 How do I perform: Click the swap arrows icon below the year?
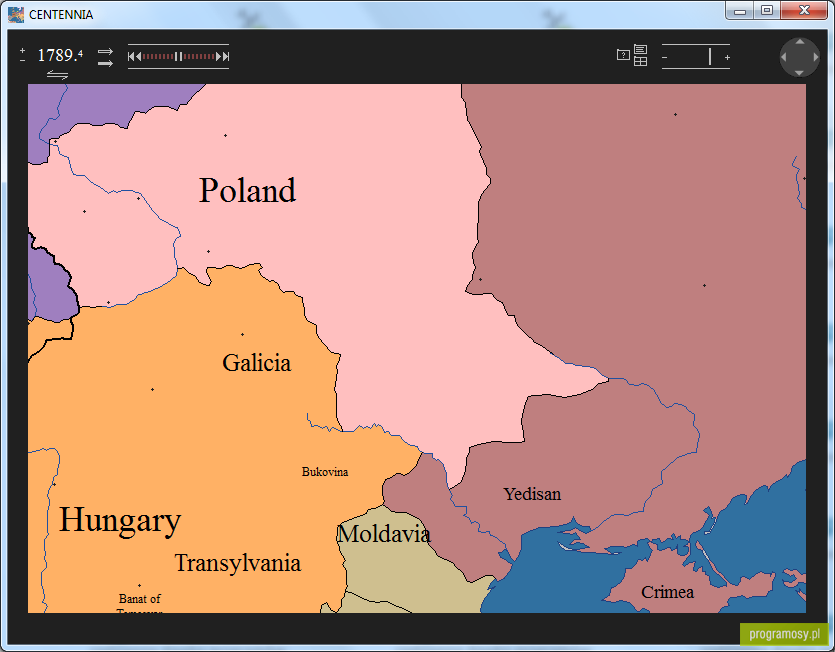pos(57,75)
